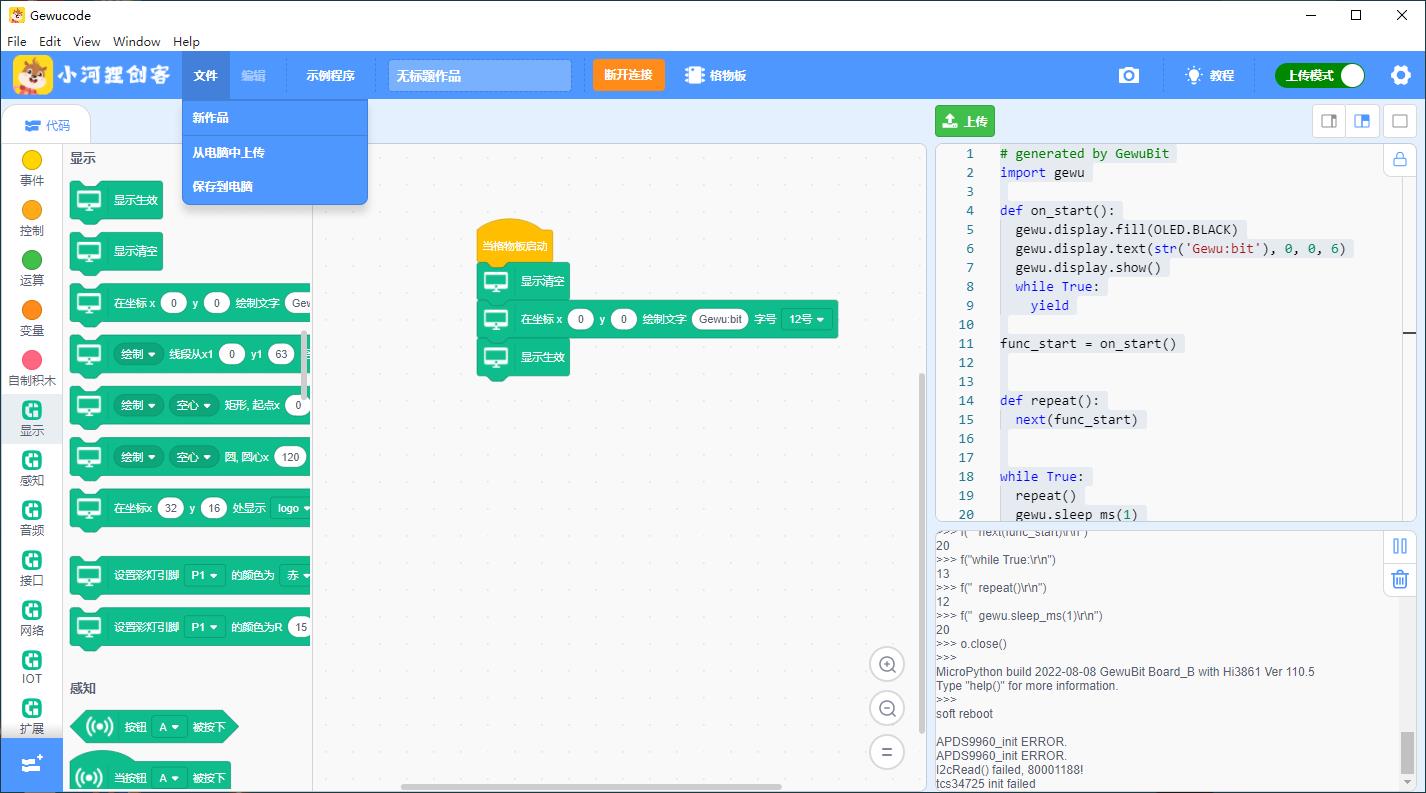Image resolution: width=1426 pixels, height=793 pixels.
Task: Open the 格物板 board selector
Action: click(x=715, y=76)
